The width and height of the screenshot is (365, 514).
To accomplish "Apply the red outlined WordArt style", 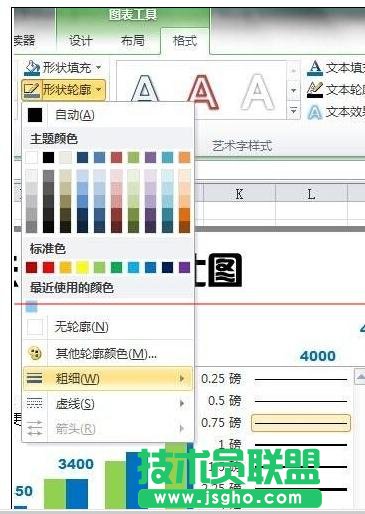I will [x=202, y=92].
